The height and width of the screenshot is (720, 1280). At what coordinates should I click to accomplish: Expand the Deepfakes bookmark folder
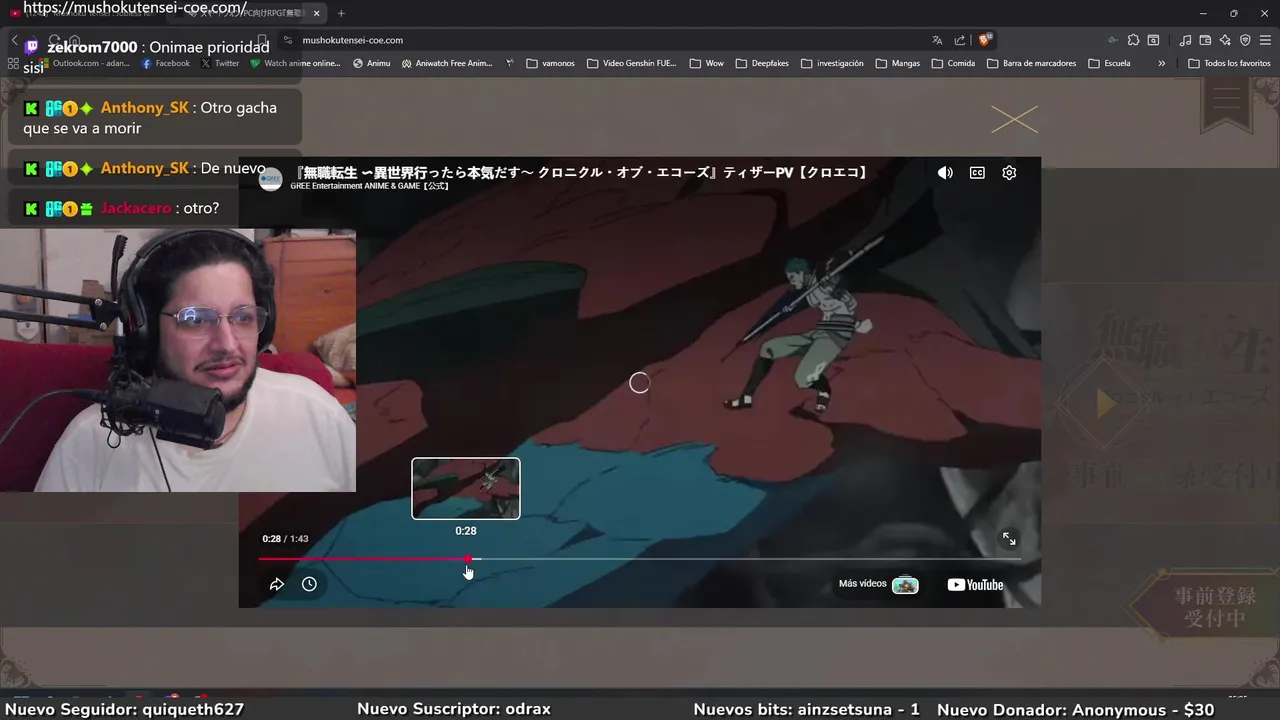pyautogui.click(x=762, y=63)
